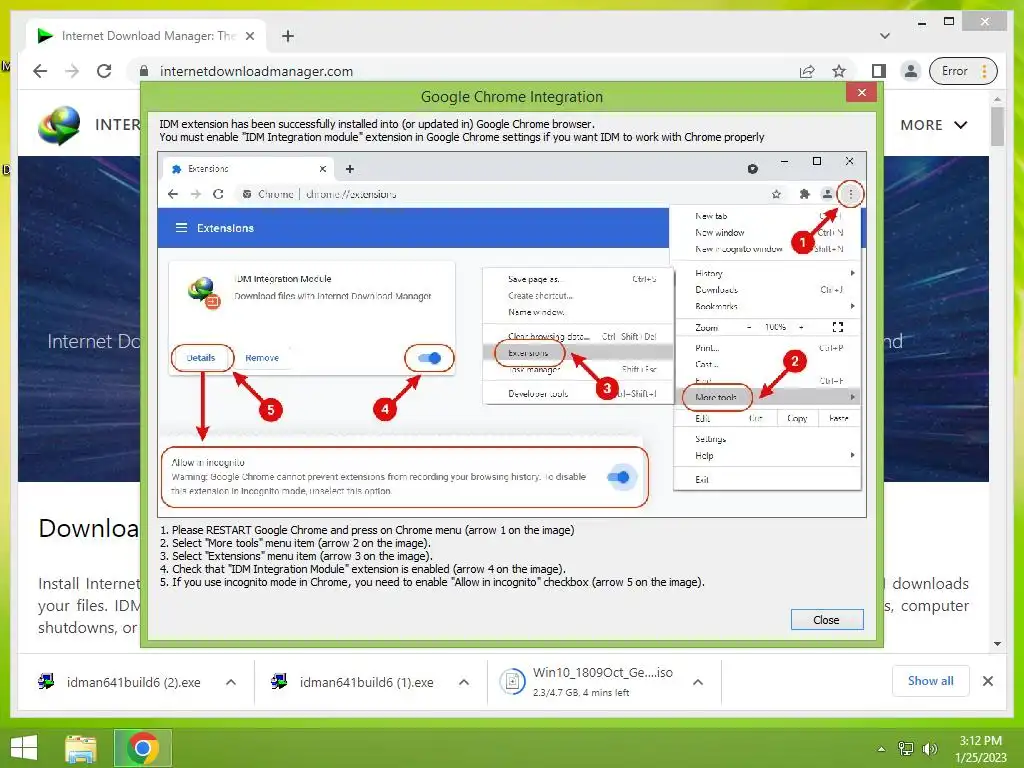Click the ISO download progress icon
This screenshot has width=1024, height=768.
(513, 682)
